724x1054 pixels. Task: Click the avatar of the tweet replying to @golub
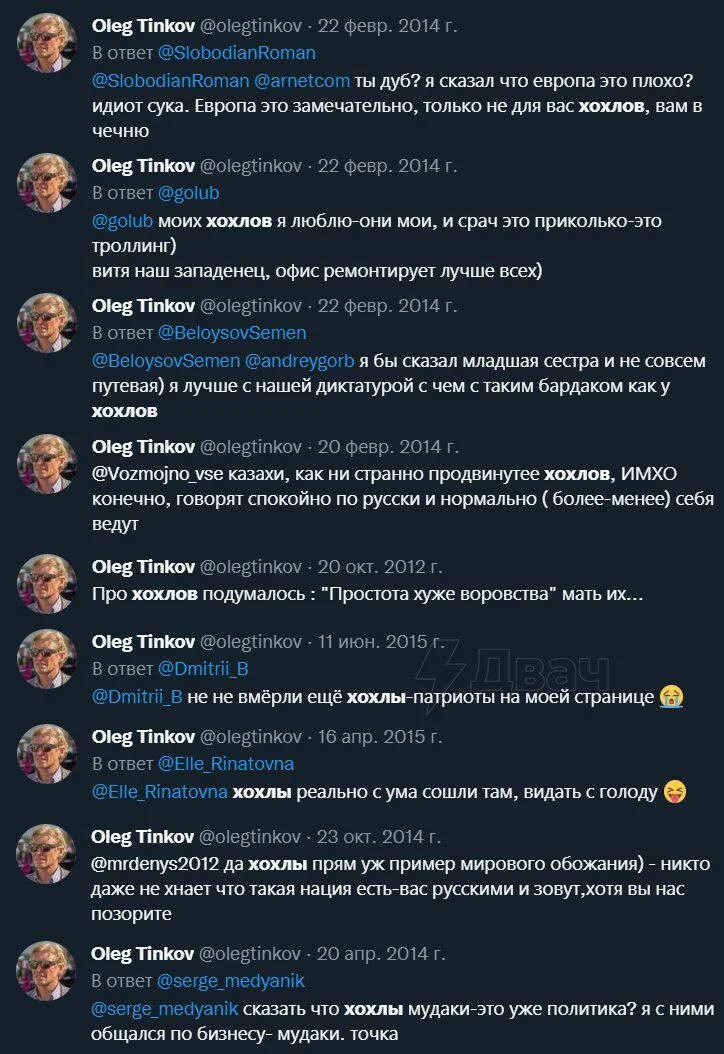[46, 183]
